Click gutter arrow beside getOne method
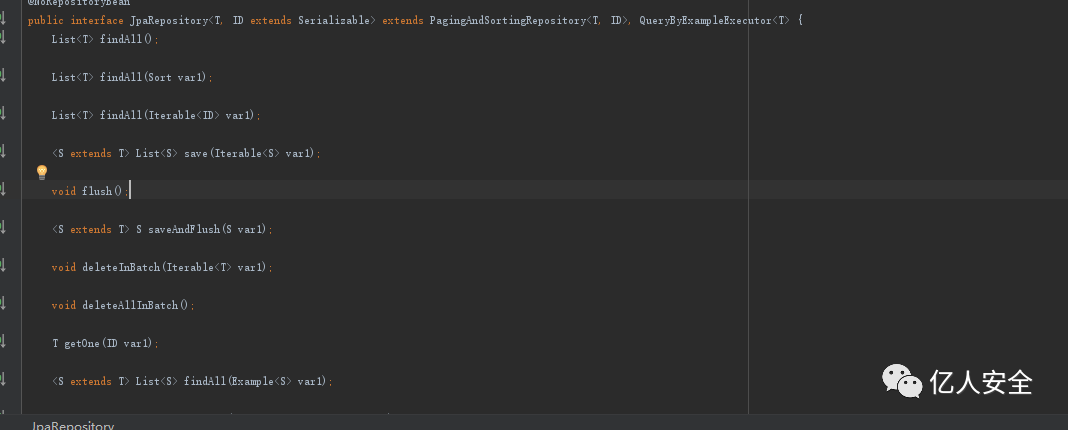The width and height of the screenshot is (1068, 430). click(x=3, y=342)
